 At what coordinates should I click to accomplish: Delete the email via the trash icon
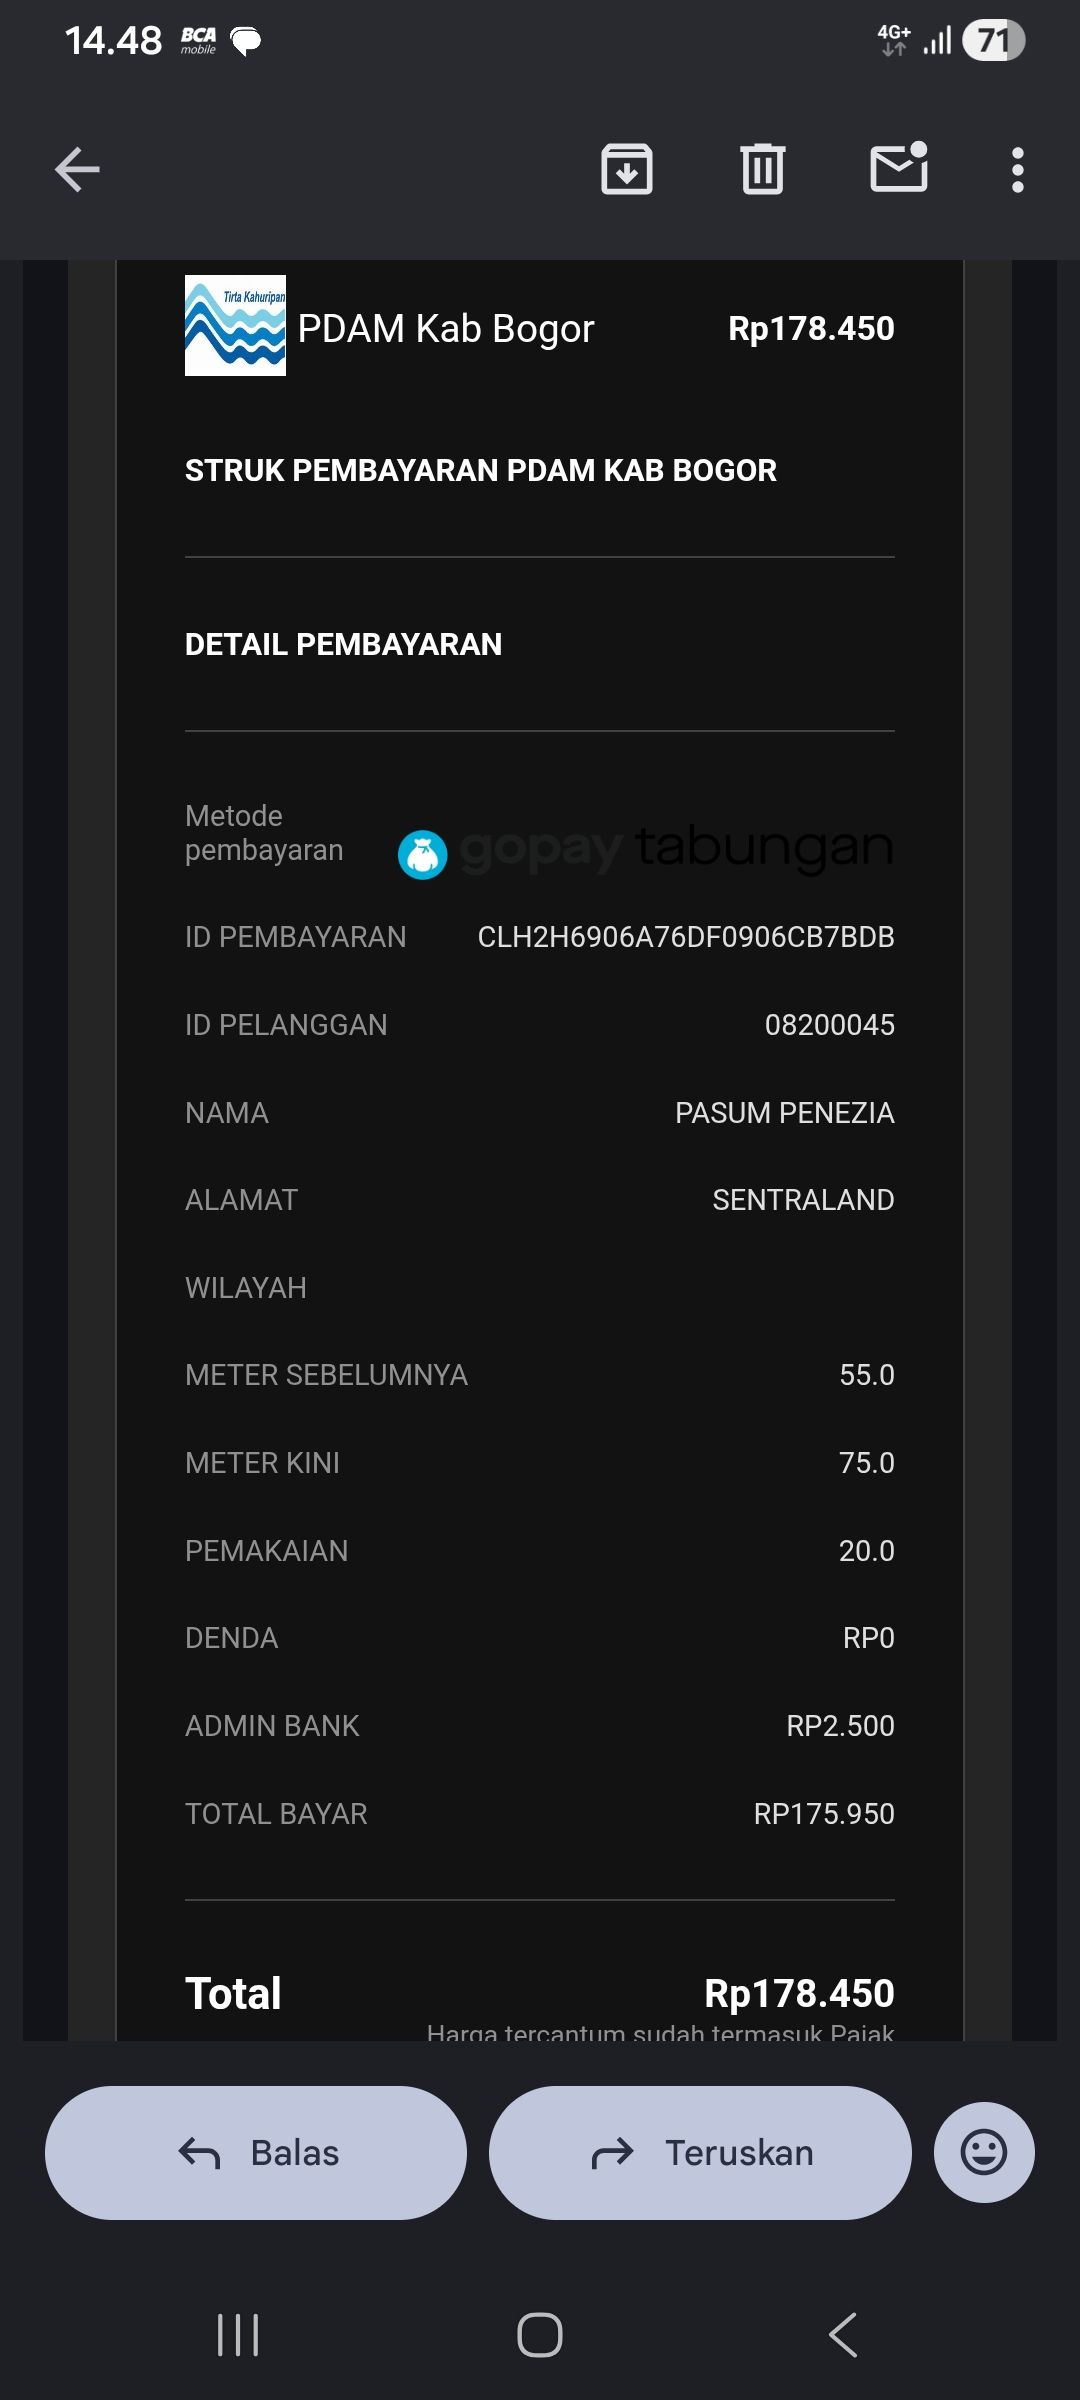point(763,169)
